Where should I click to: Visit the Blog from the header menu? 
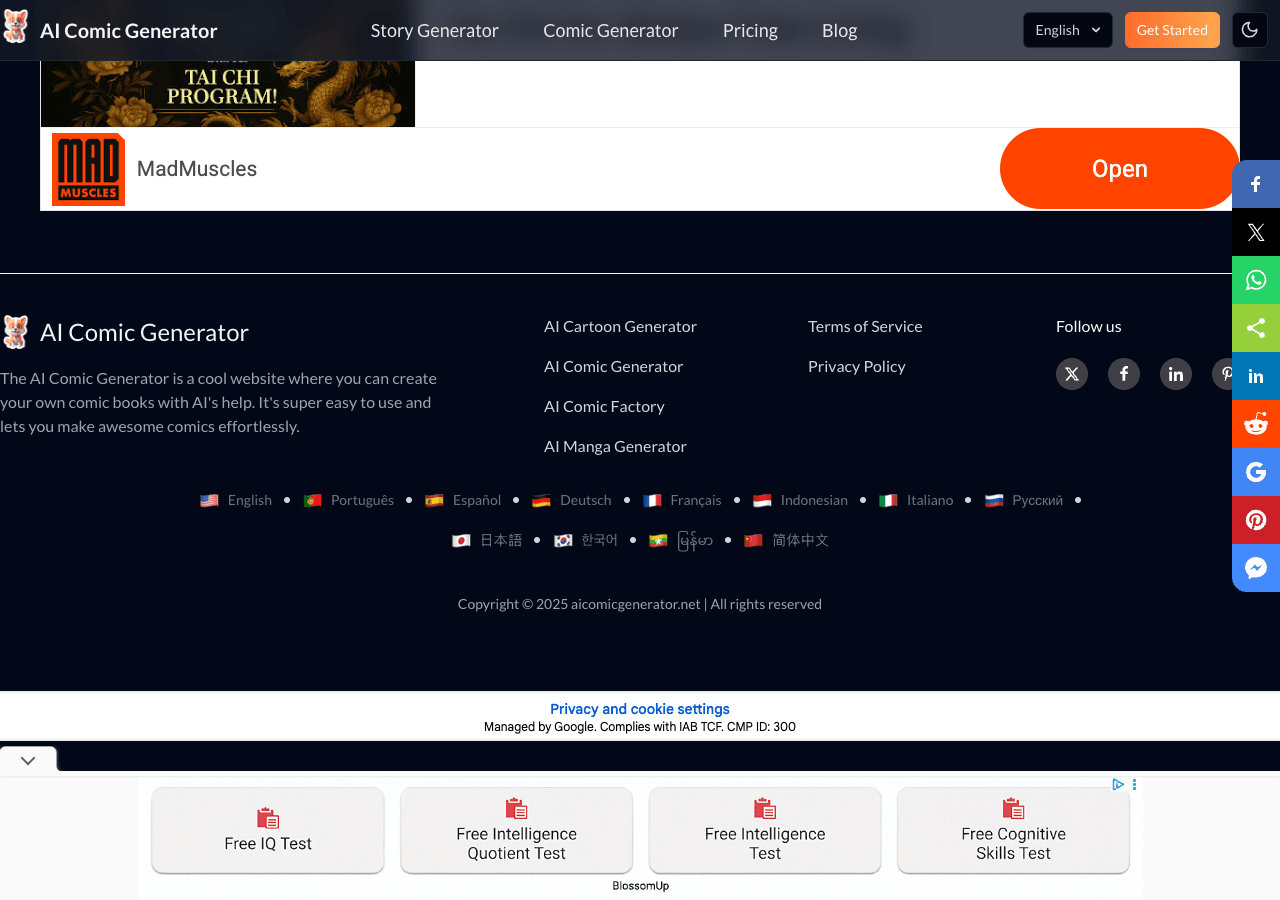pyautogui.click(x=839, y=30)
